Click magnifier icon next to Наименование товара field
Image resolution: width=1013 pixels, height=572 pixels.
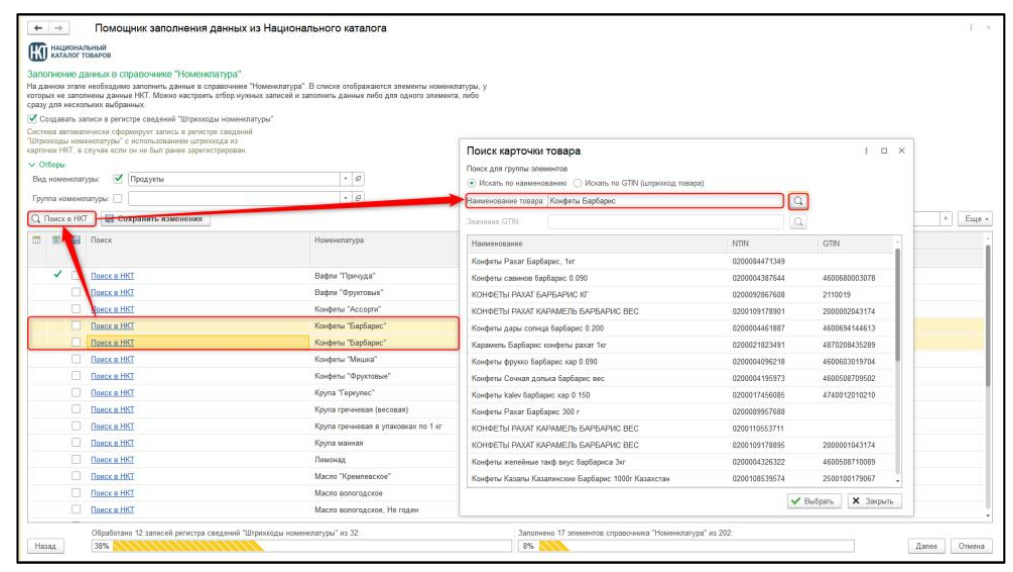tap(798, 201)
